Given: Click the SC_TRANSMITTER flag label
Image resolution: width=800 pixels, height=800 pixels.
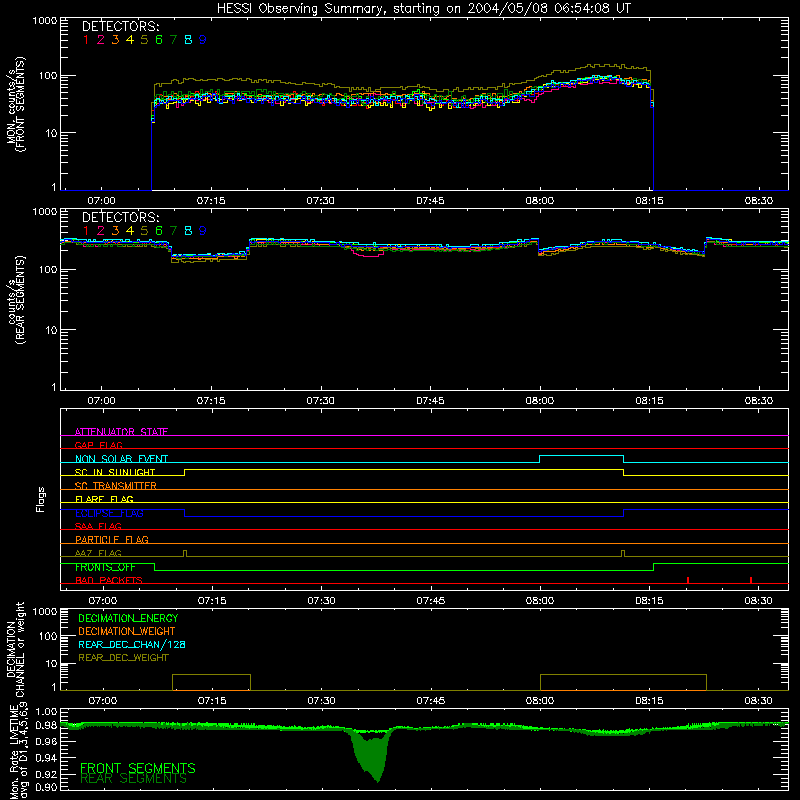Looking at the screenshot, I should [116, 486].
